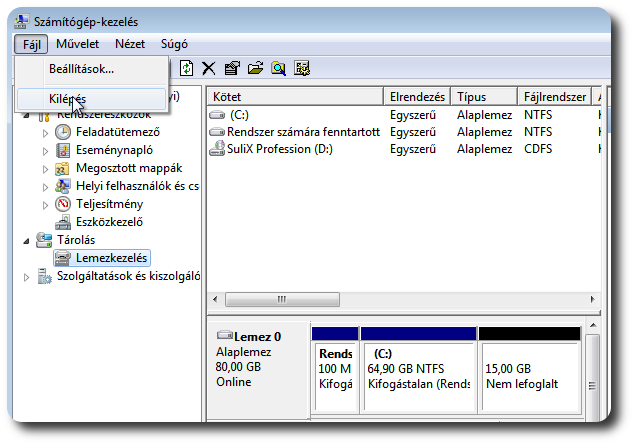This screenshot has width=634, height=445.
Task: Click the properties toolbar icon
Action: 232,68
